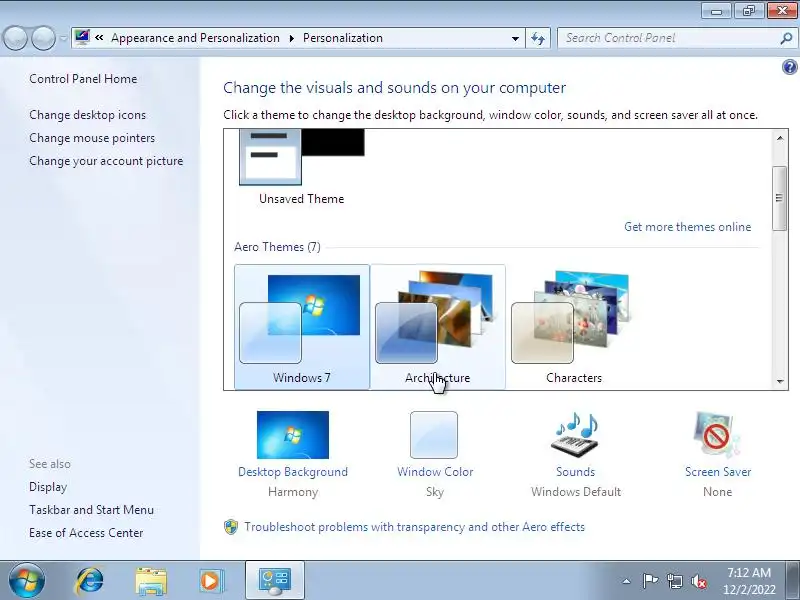Image resolution: width=800 pixels, height=600 pixels.
Task: Click Troubleshoot problems with transparency link
Action: (414, 527)
